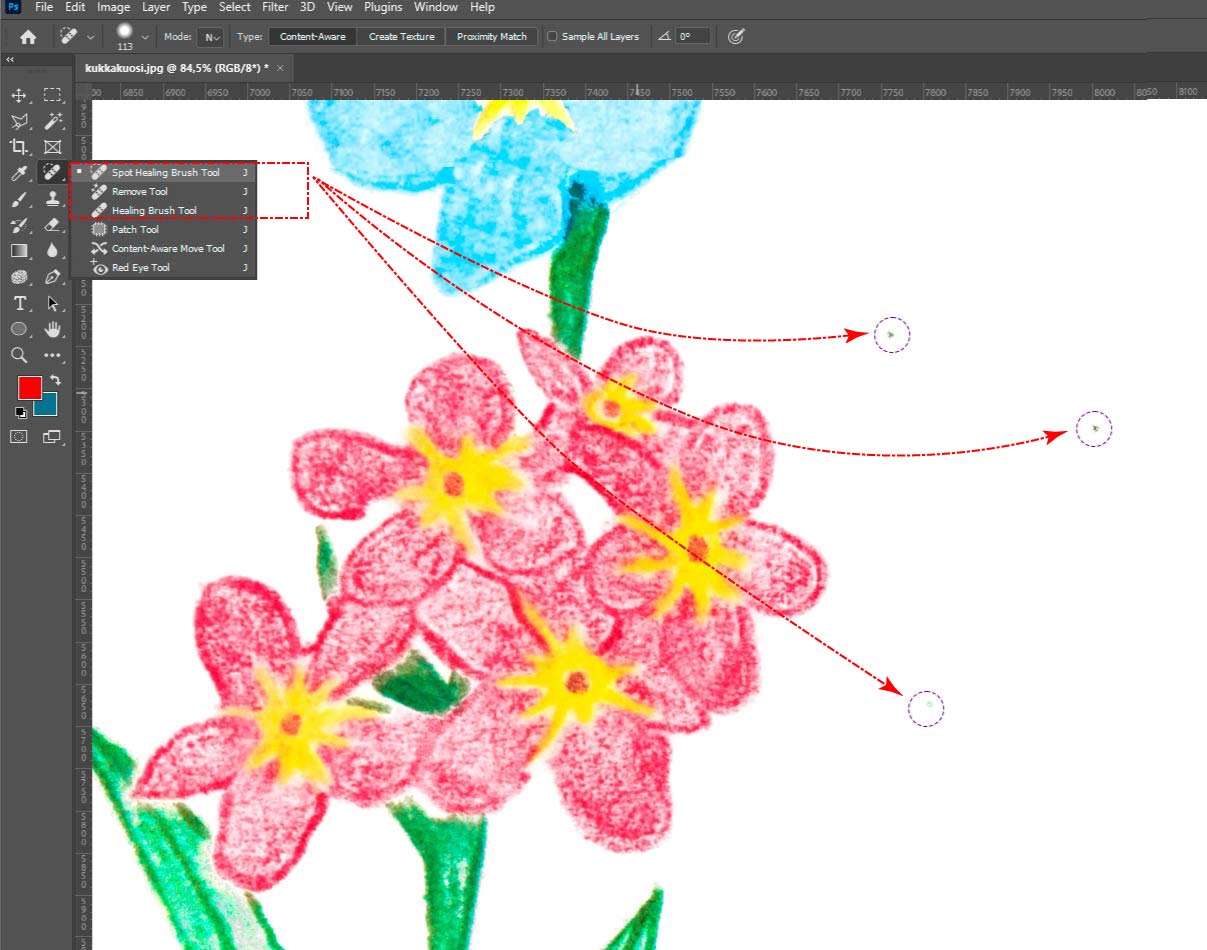
Task: Enable the Sample All Layers checkbox
Action: (552, 37)
